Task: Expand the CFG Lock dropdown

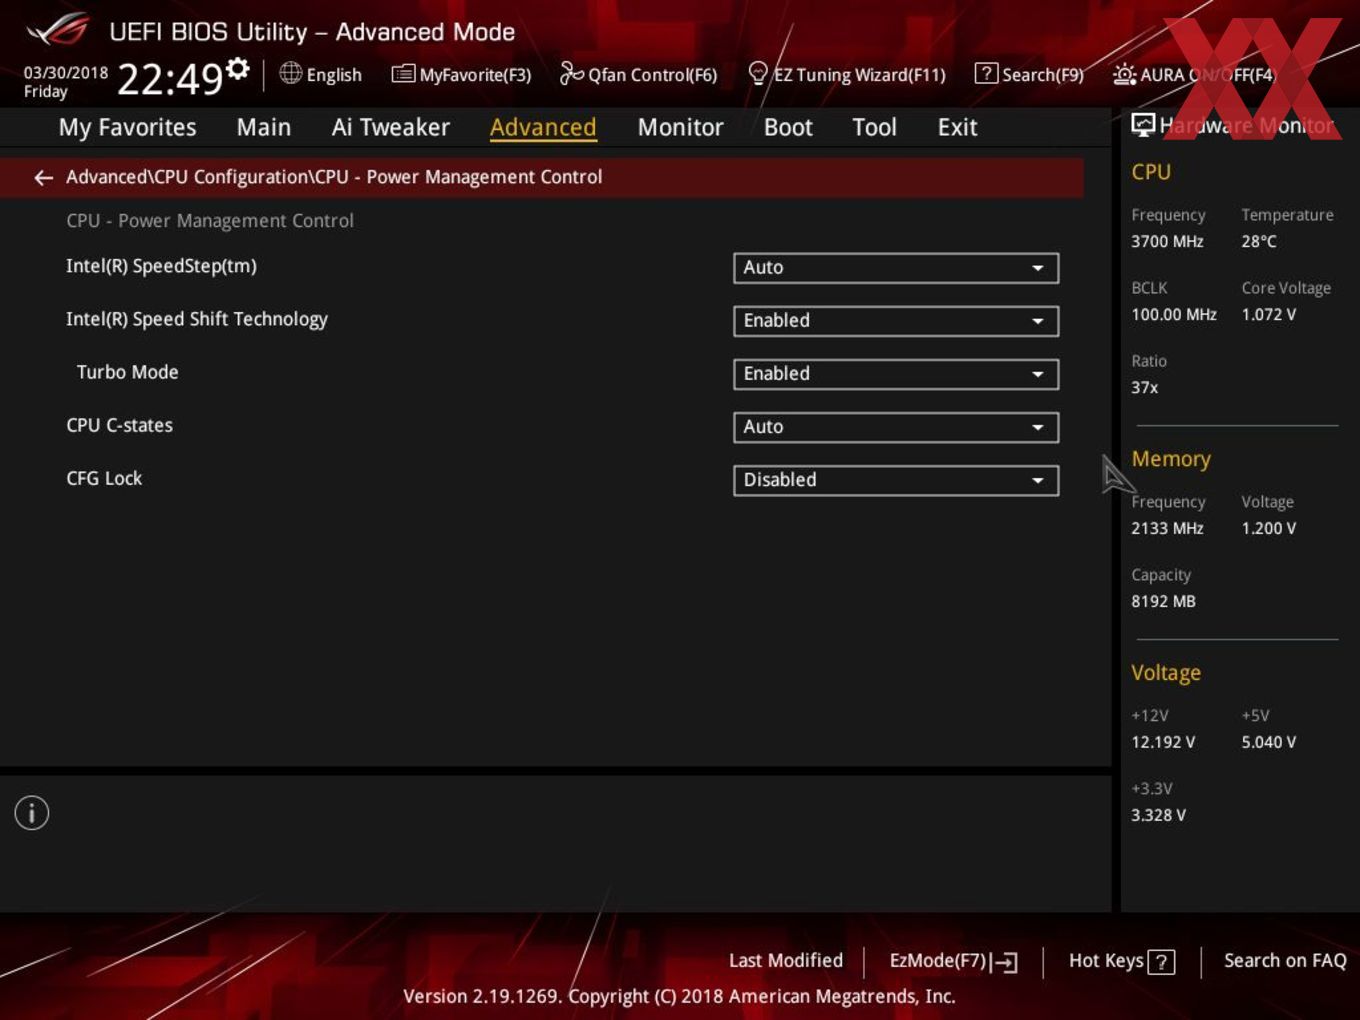Action: pyautogui.click(x=896, y=479)
